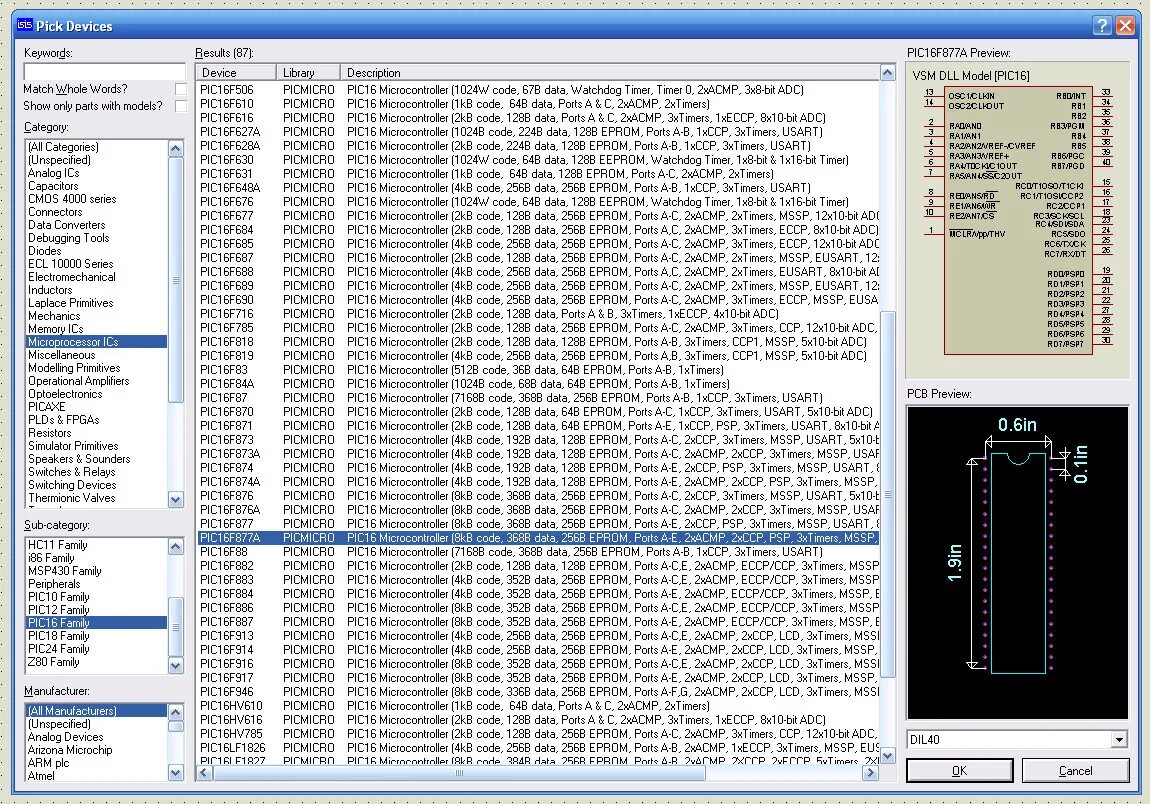Select PIC16F887 device row
The height and width of the screenshot is (804, 1150).
point(538,621)
